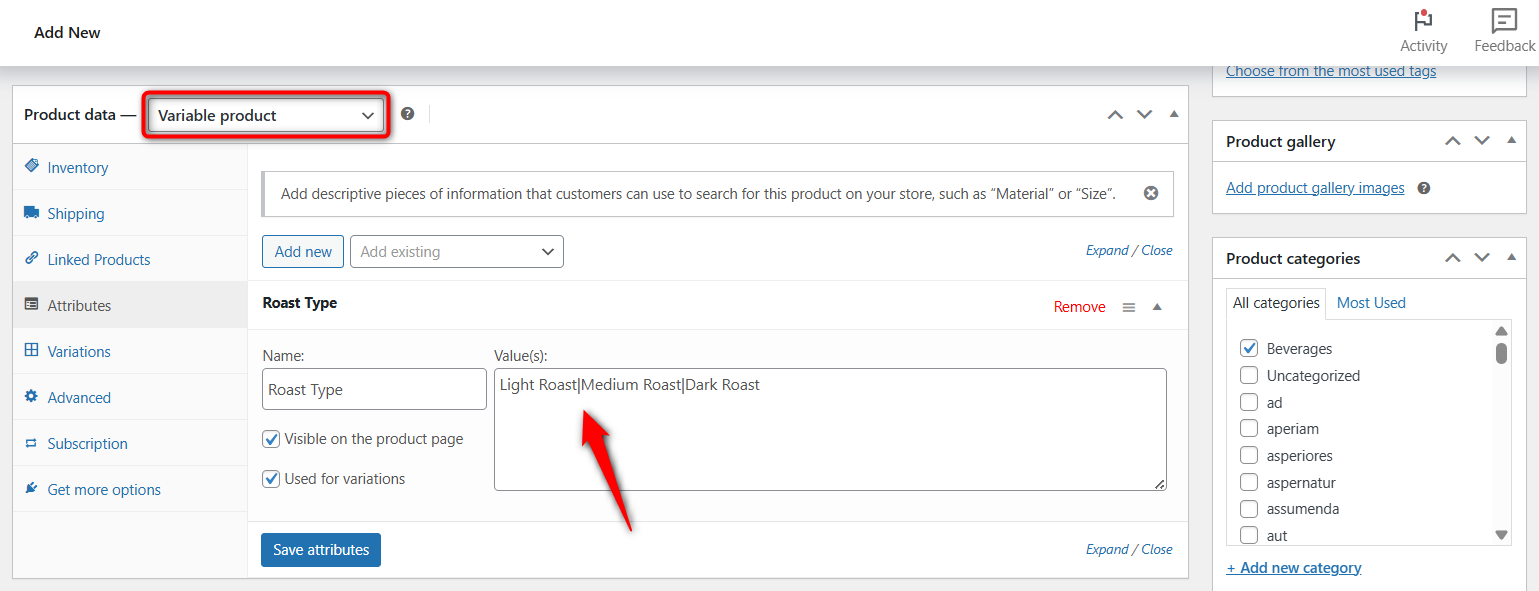
Task: Click the Save attributes button
Action: (x=320, y=549)
